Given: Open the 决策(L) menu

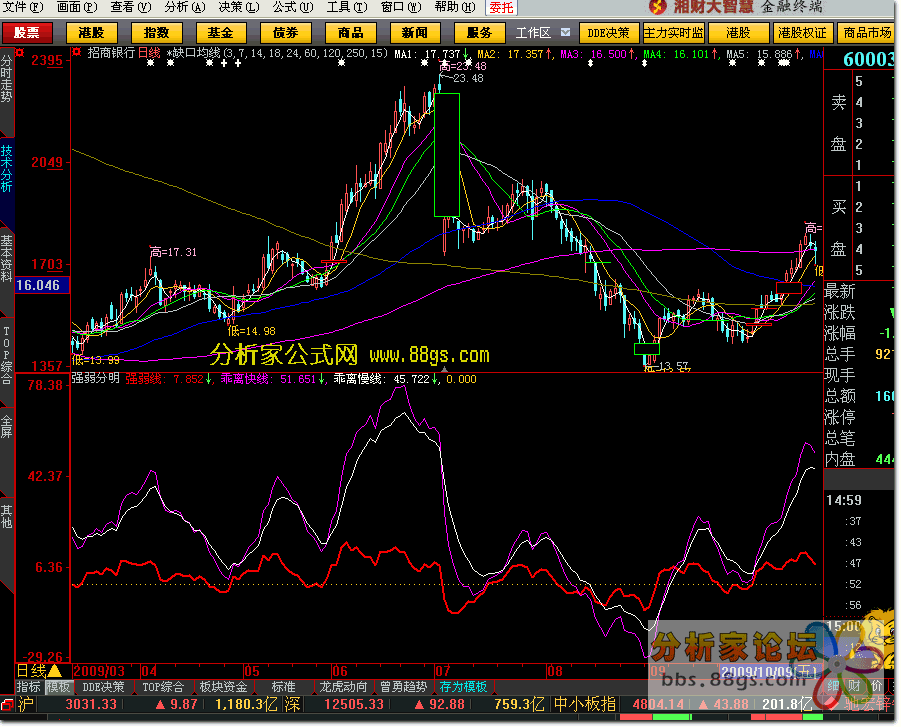Looking at the screenshot, I should pyautogui.click(x=239, y=7).
